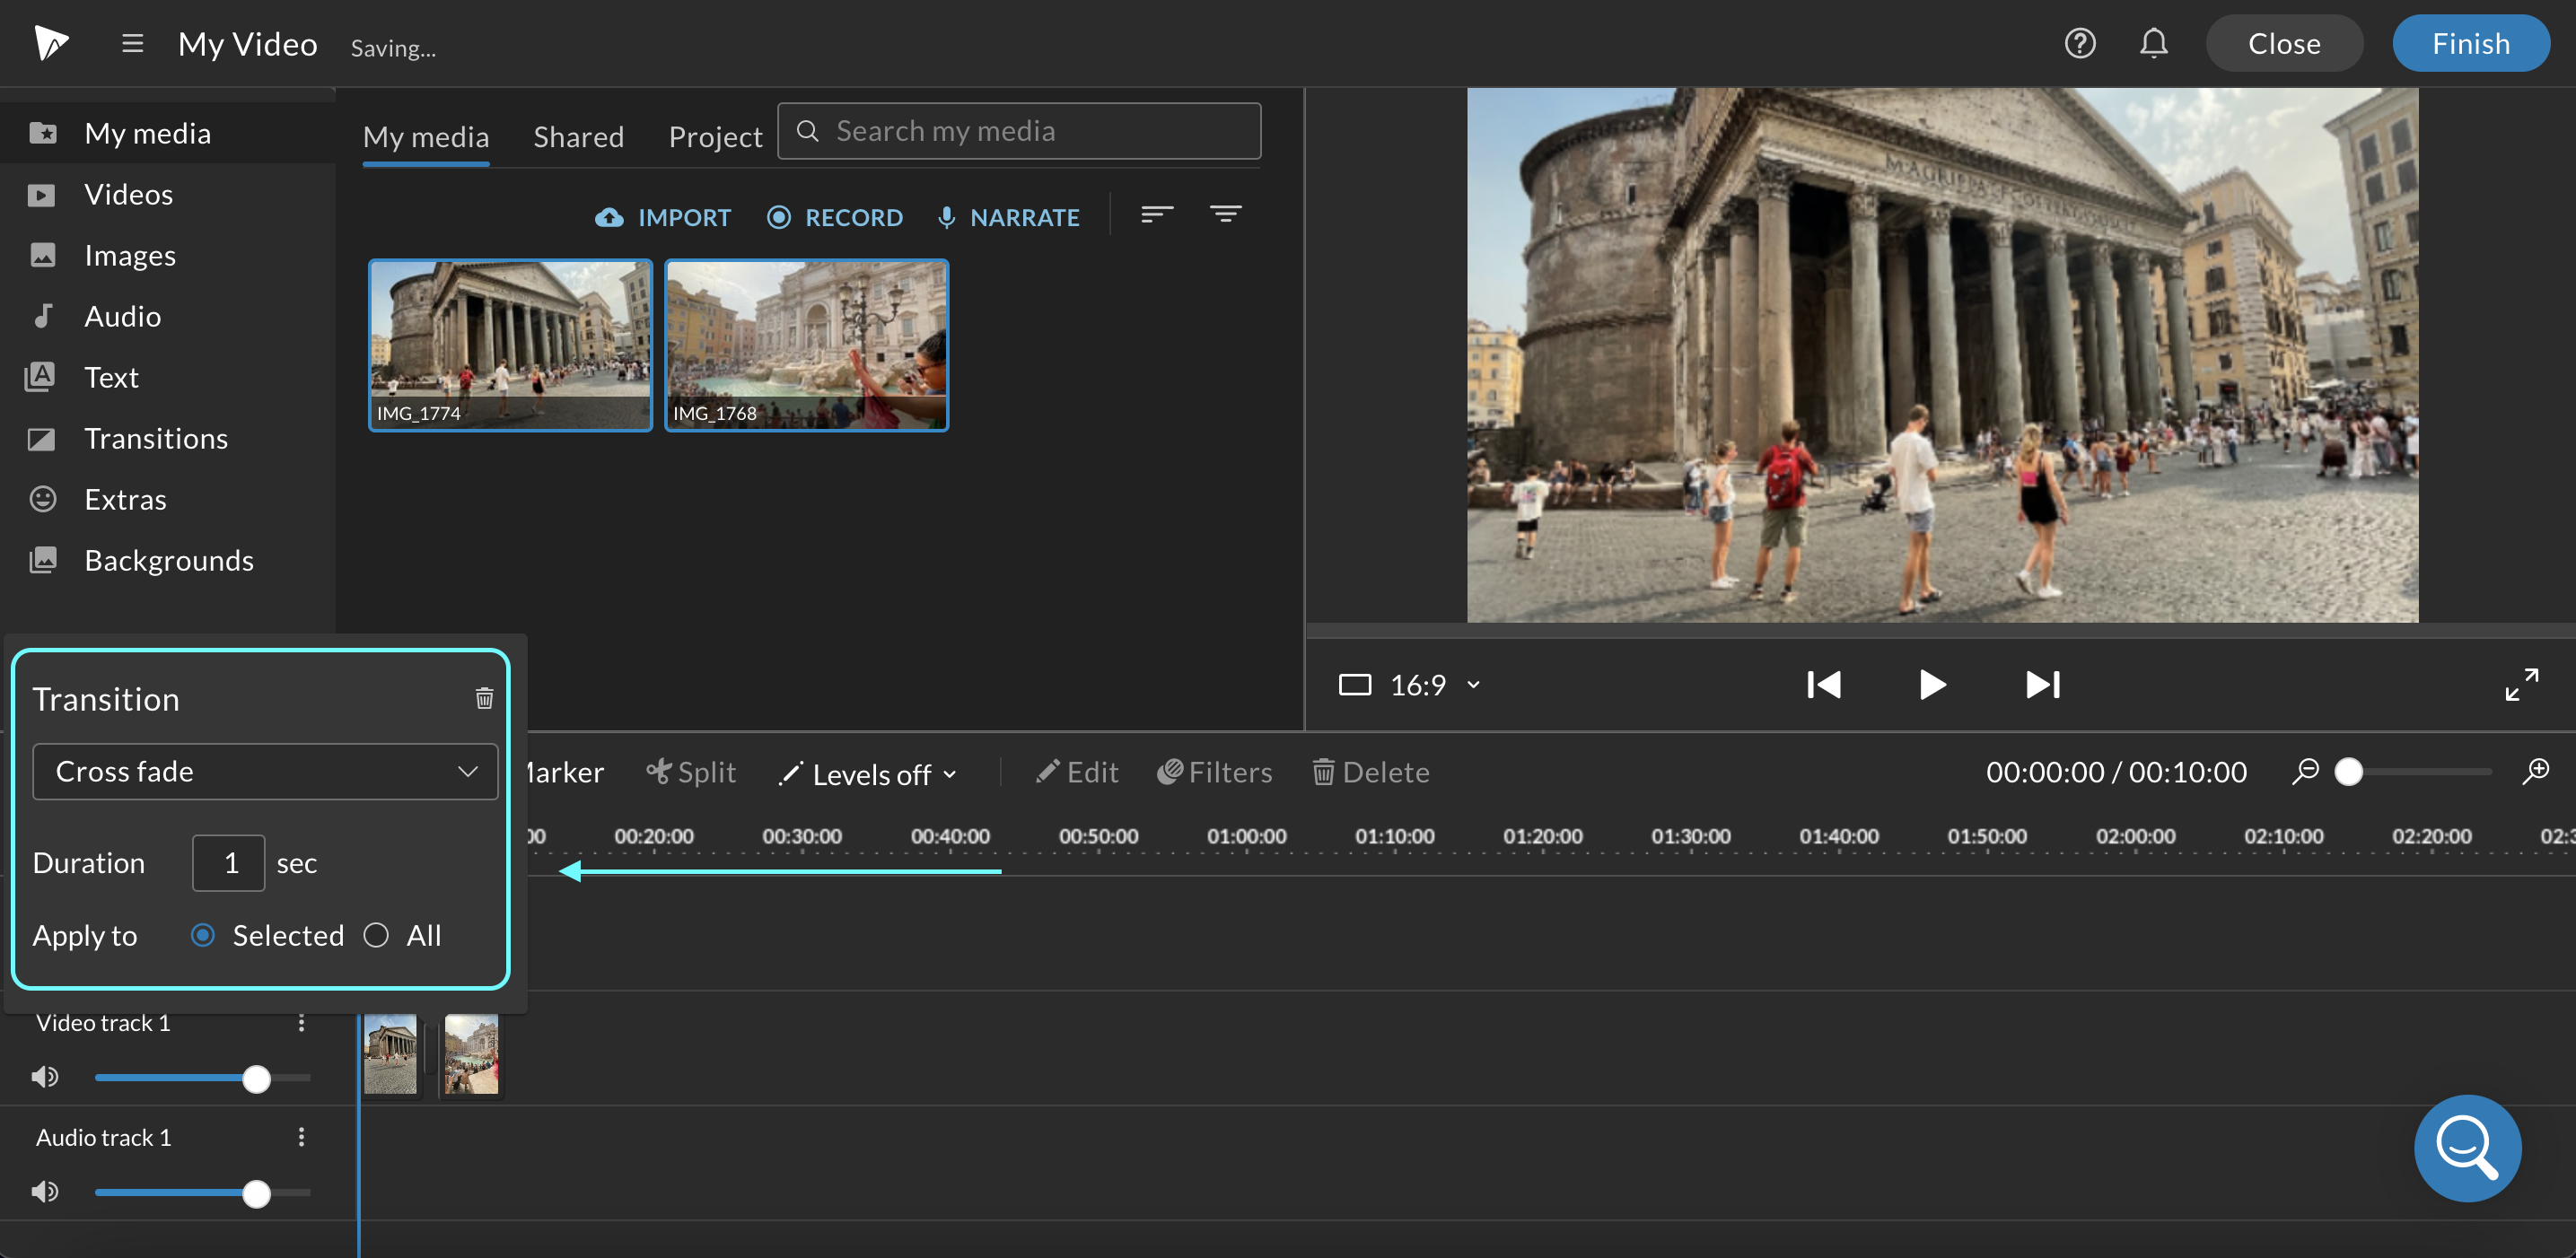
Task: Click the notifications bell icon
Action: click(x=2154, y=43)
